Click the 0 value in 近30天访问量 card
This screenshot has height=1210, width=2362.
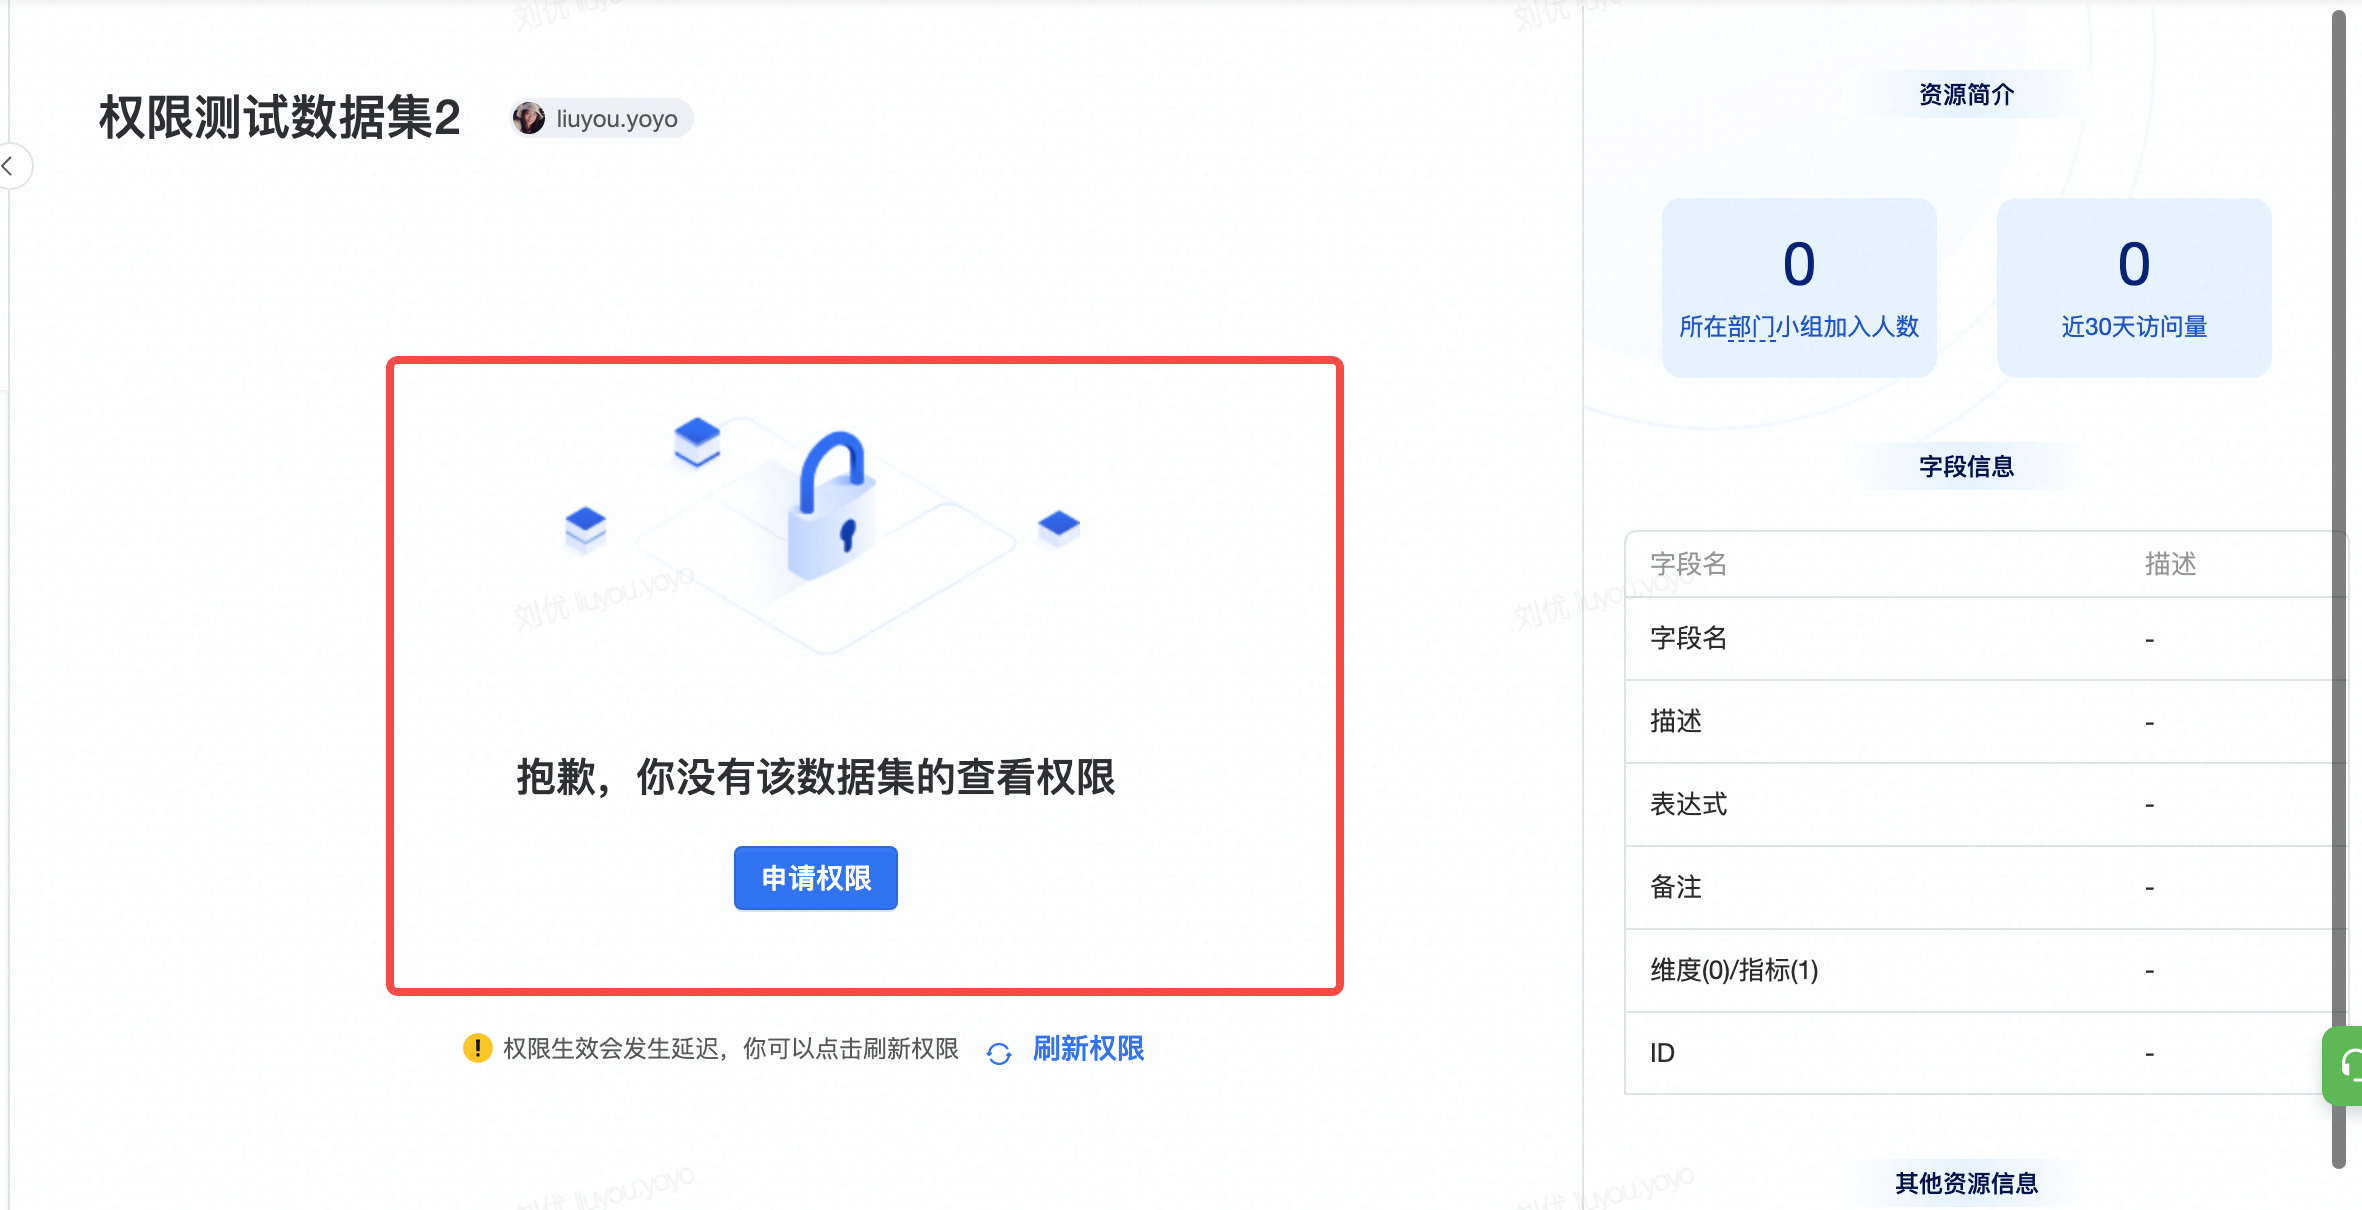pyautogui.click(x=2134, y=264)
